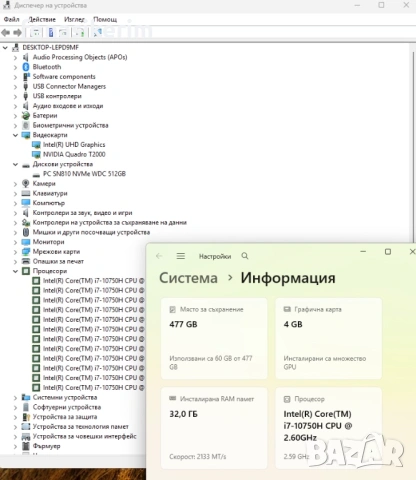Open the hamburger menu in Настройки
Image resolution: width=416 pixels, height=480 pixels.
[181, 256]
